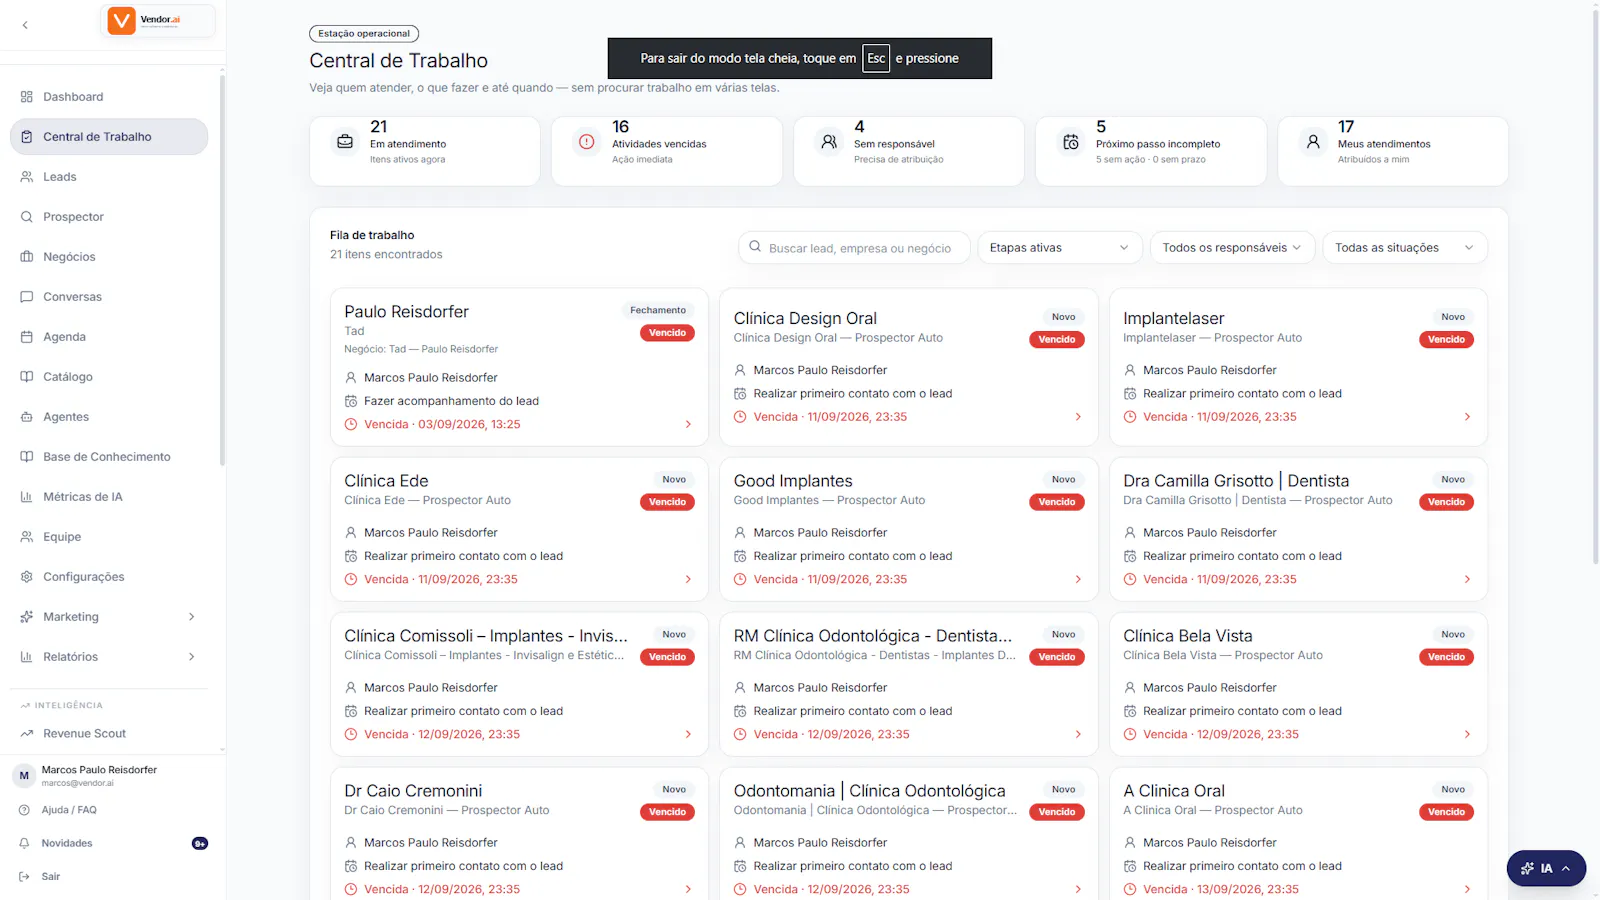Click Clínica Bela Vista card title
This screenshot has height=900, width=1600.
(1188, 636)
